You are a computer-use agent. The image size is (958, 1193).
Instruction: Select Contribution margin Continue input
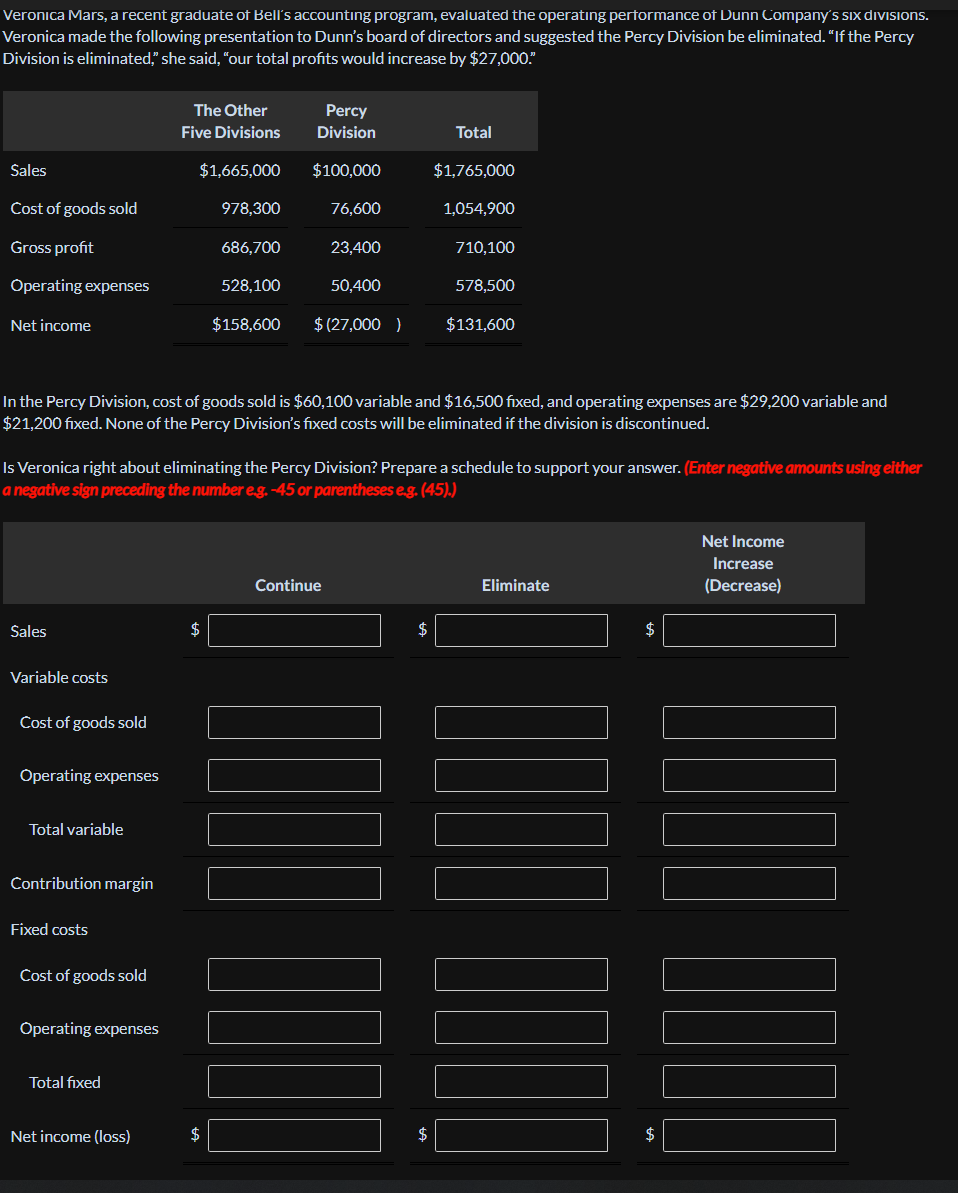click(294, 883)
